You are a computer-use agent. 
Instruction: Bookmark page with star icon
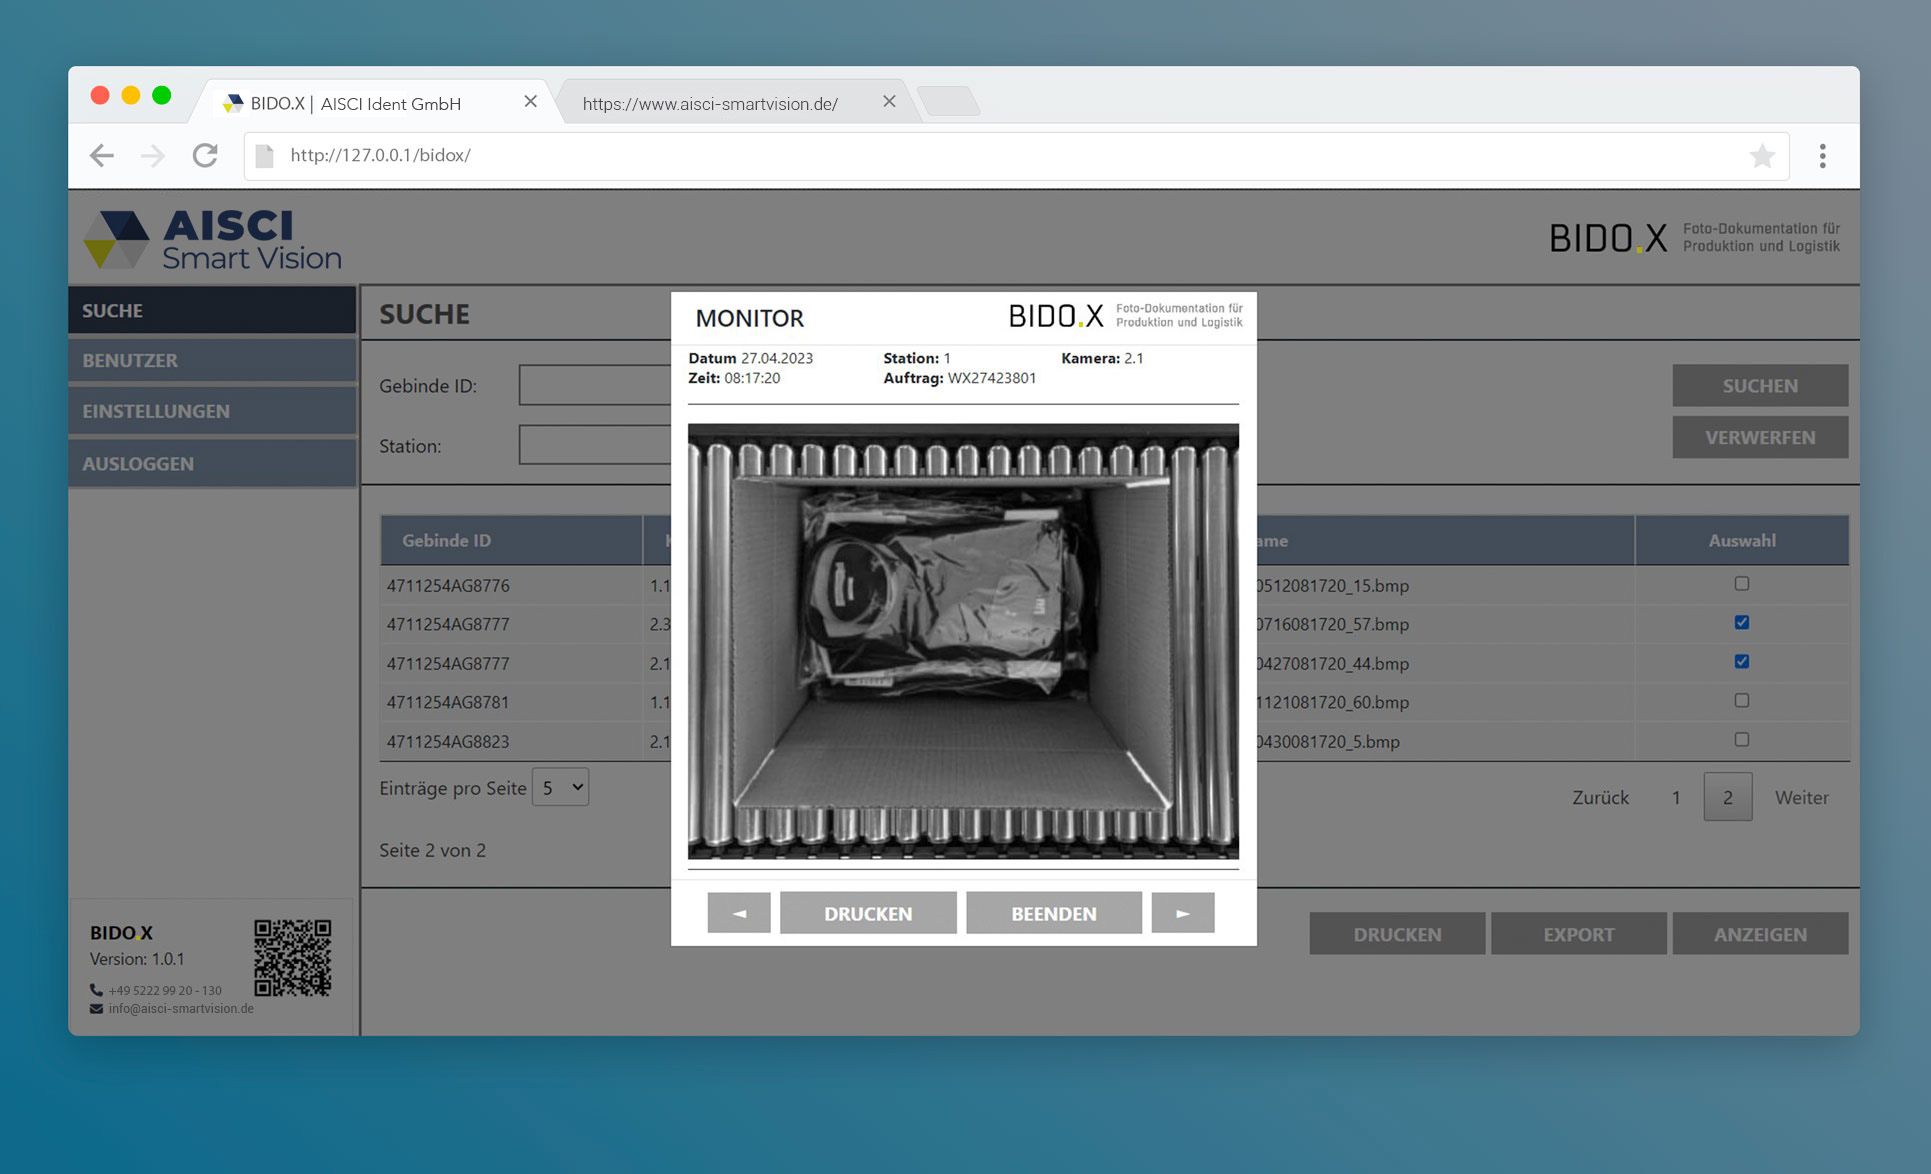coord(1762,155)
